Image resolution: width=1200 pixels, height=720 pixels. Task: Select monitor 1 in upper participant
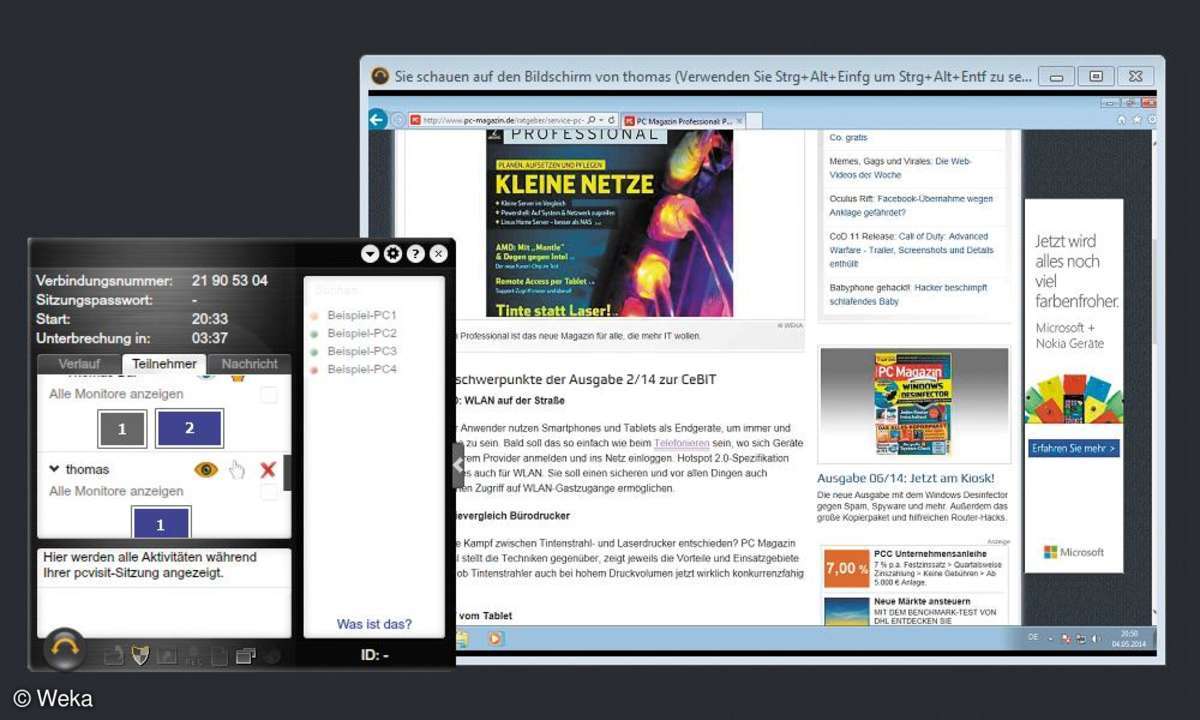pyautogui.click(x=122, y=429)
